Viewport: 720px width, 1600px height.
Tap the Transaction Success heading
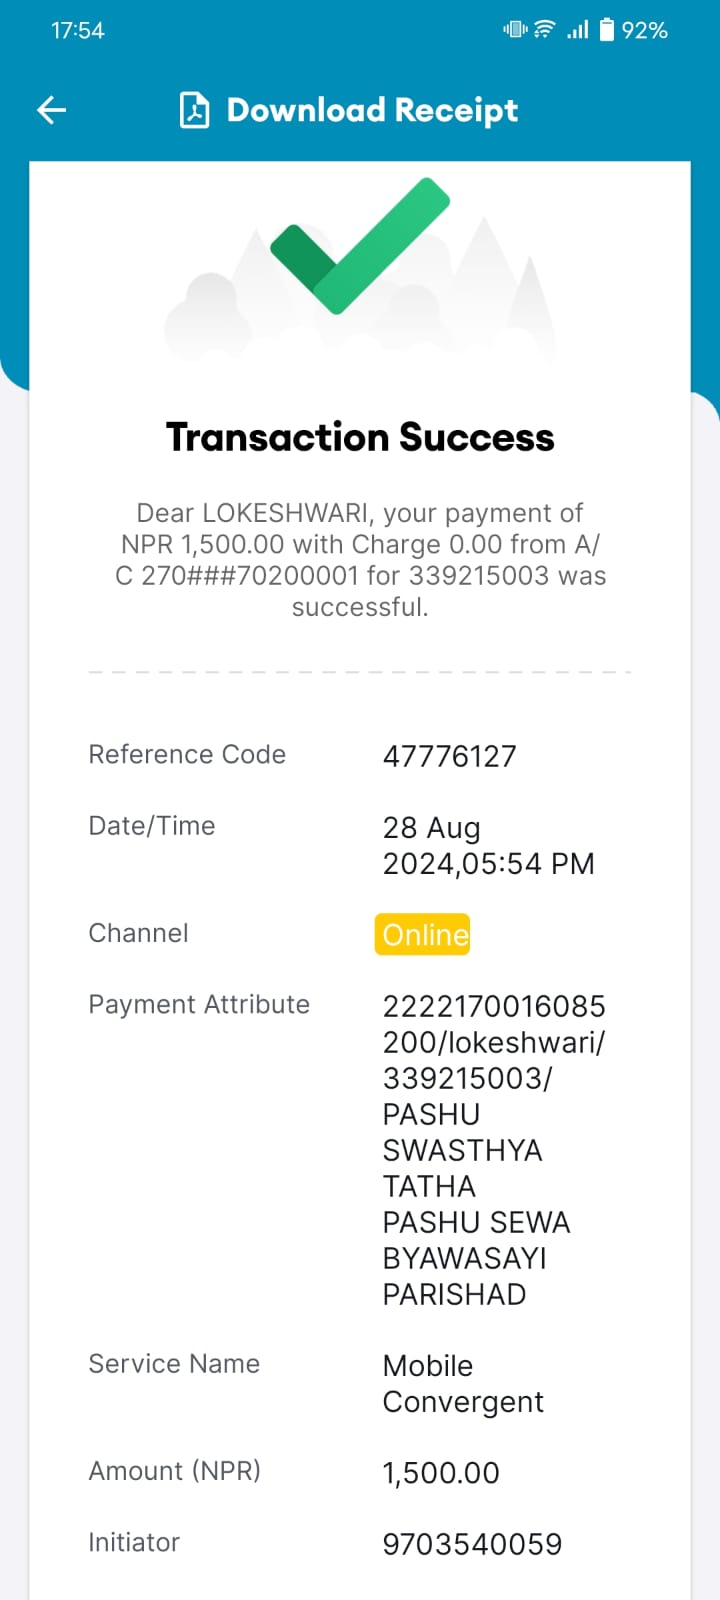(360, 437)
